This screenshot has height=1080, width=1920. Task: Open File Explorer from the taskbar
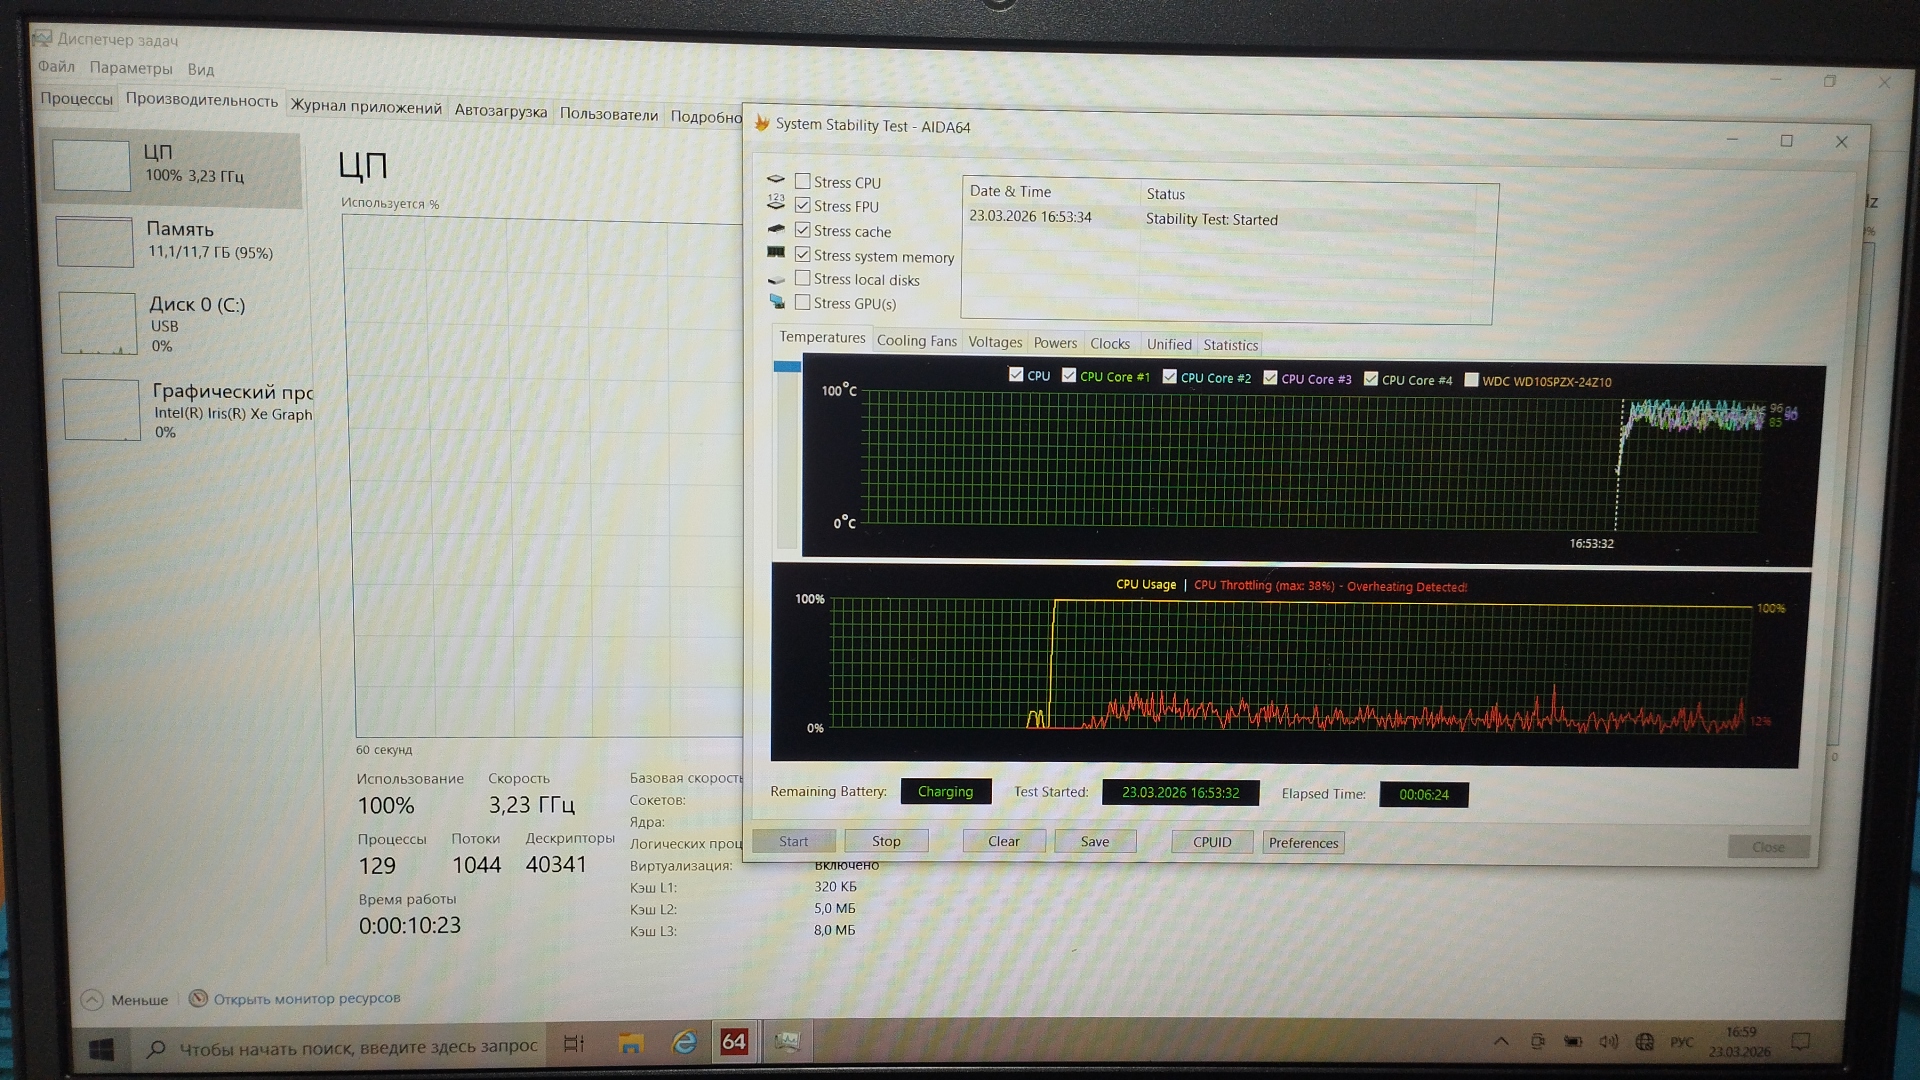point(630,1043)
